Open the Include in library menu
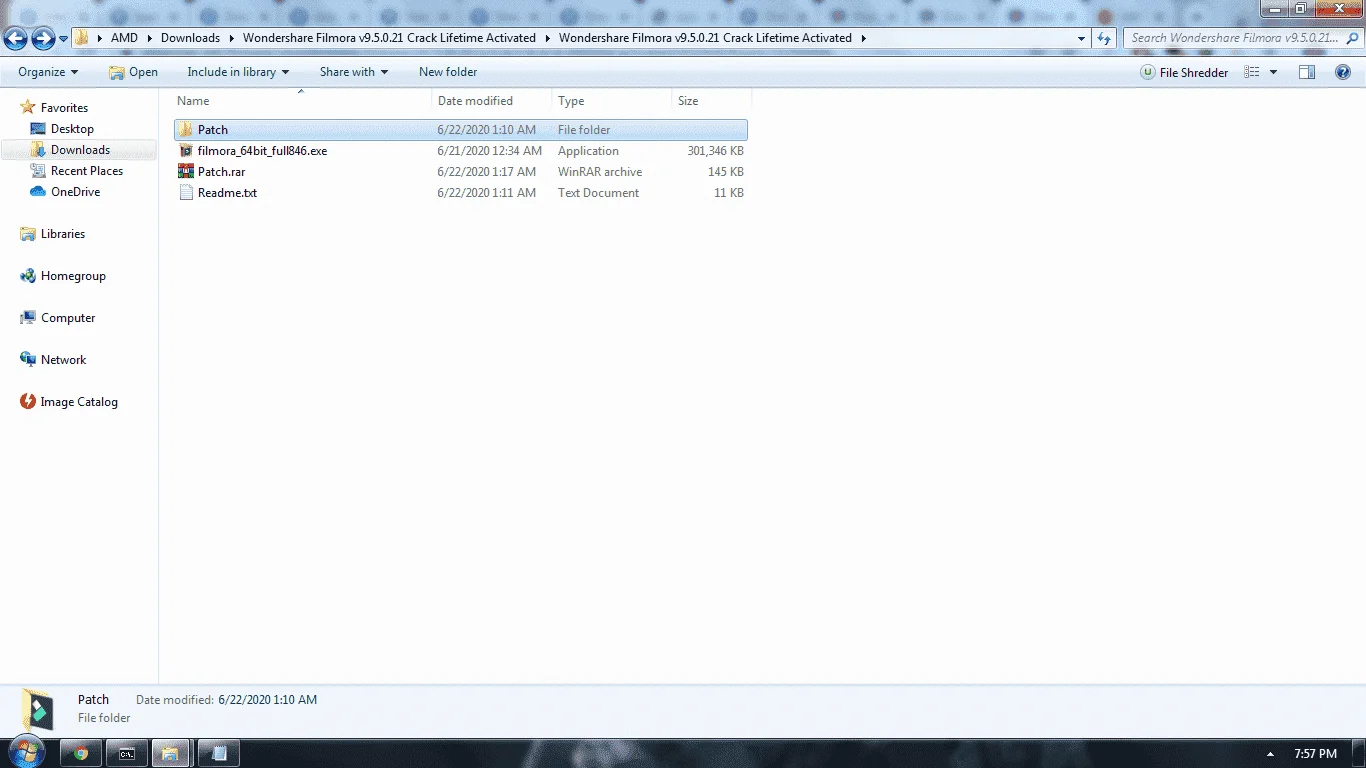The width and height of the screenshot is (1366, 768). coord(238,72)
